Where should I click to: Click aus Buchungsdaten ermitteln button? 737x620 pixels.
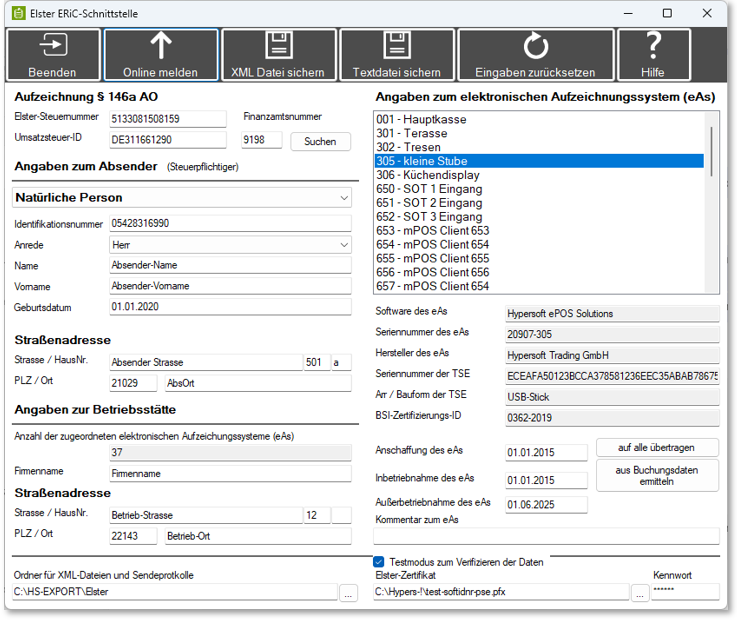[657, 475]
